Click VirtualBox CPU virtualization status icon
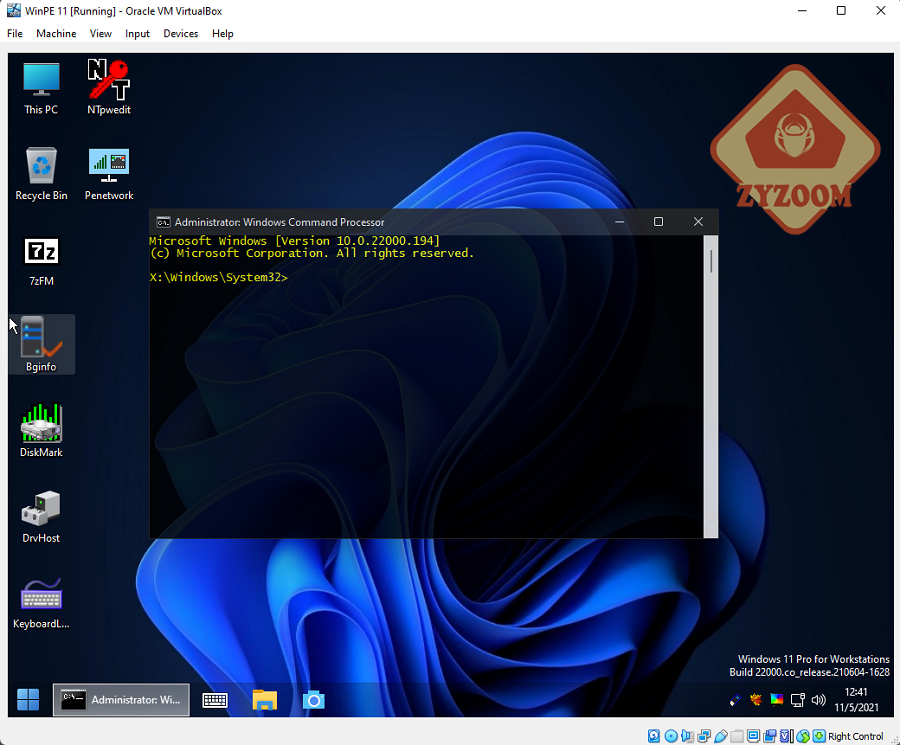This screenshot has width=900, height=745. [786, 736]
